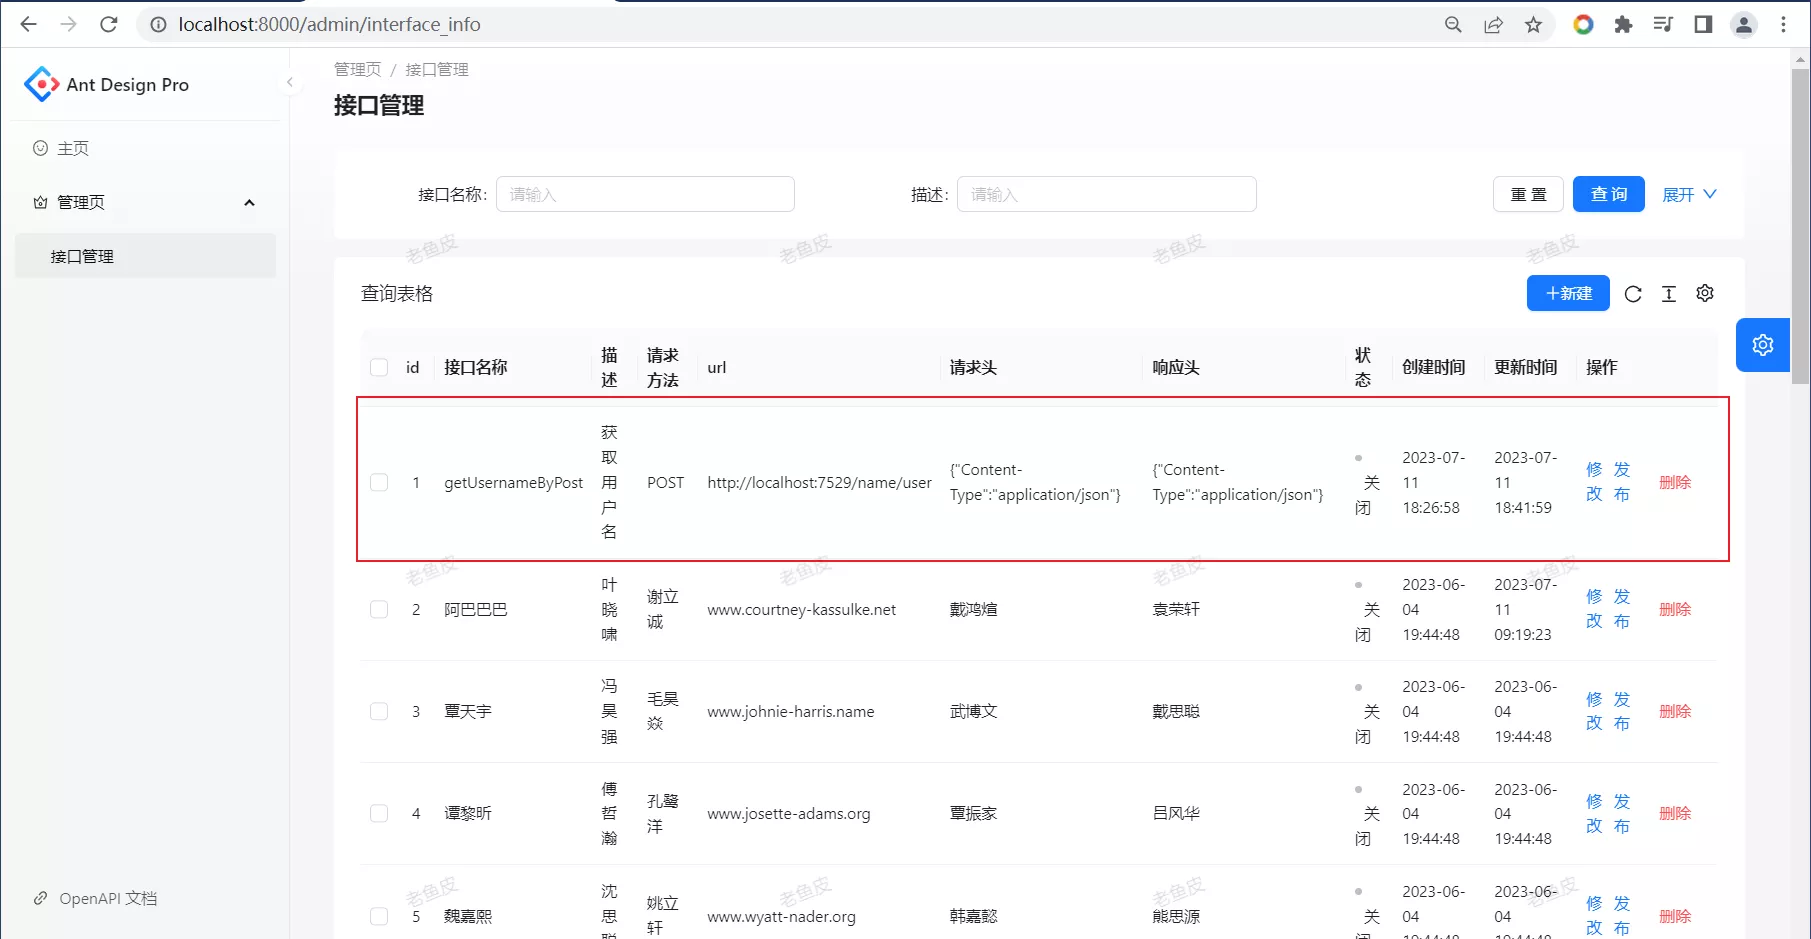Click 修改 for row id 4
This screenshot has height=939, width=1811.
coord(1594,813)
